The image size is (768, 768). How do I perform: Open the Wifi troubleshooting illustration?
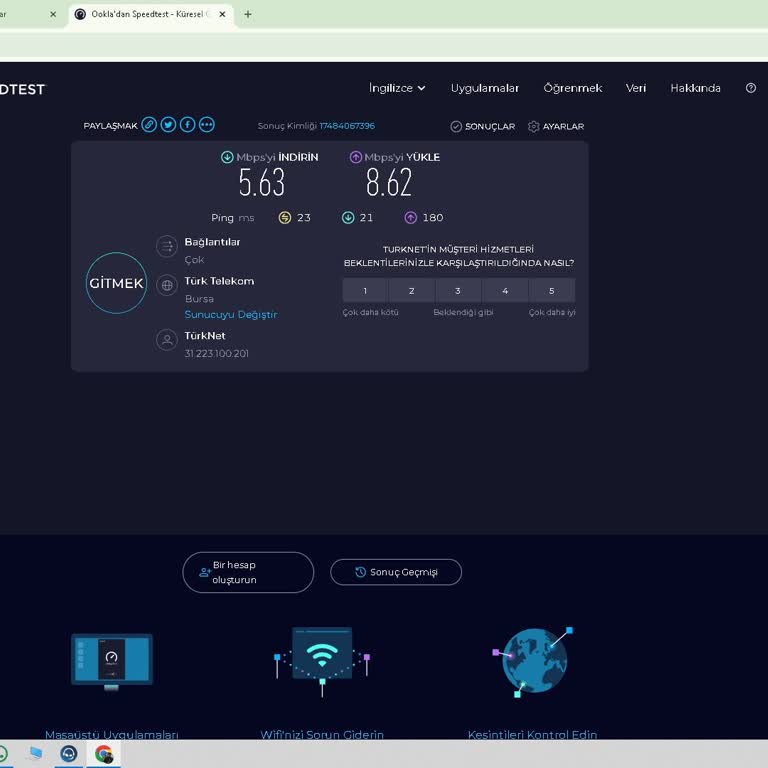[x=322, y=661]
